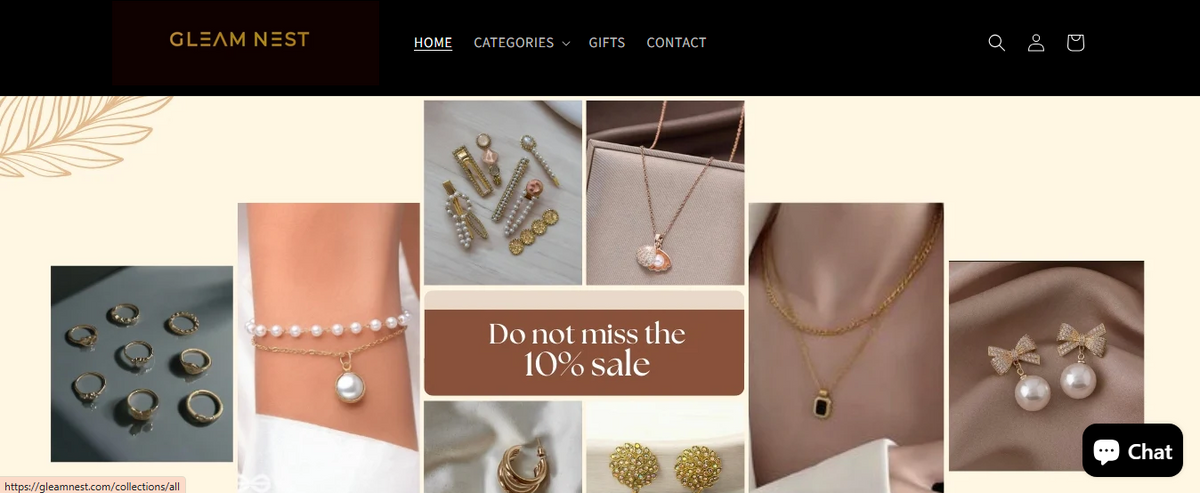Image resolution: width=1200 pixels, height=493 pixels.
Task: Select the pearl hair clips photo
Action: tap(503, 193)
